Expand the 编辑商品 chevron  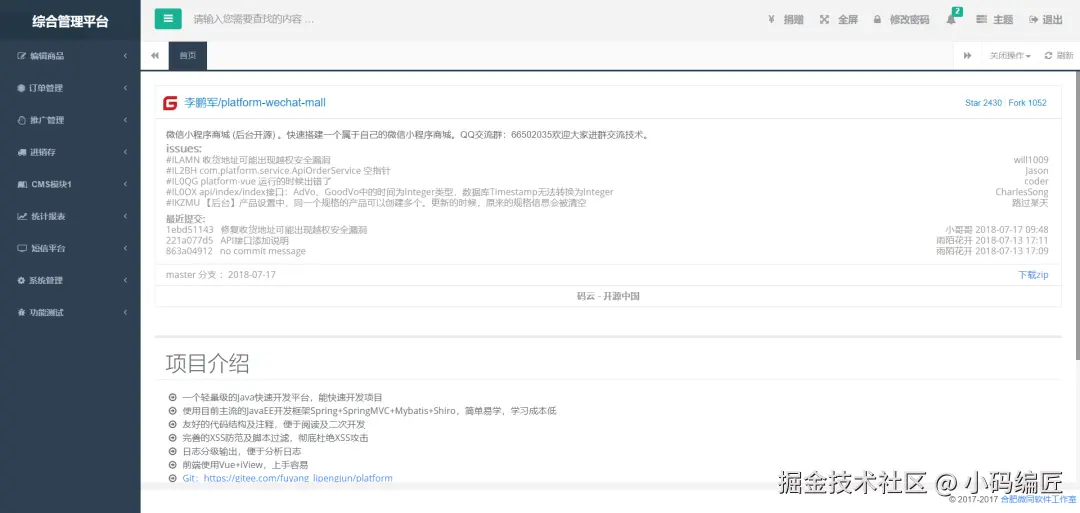[125, 56]
